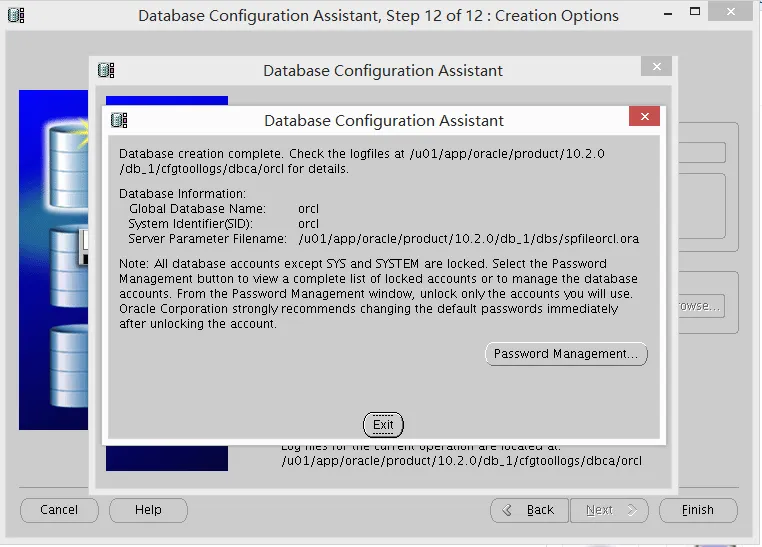This screenshot has width=762, height=547.
Task: Open Password Management window
Action: pos(566,354)
